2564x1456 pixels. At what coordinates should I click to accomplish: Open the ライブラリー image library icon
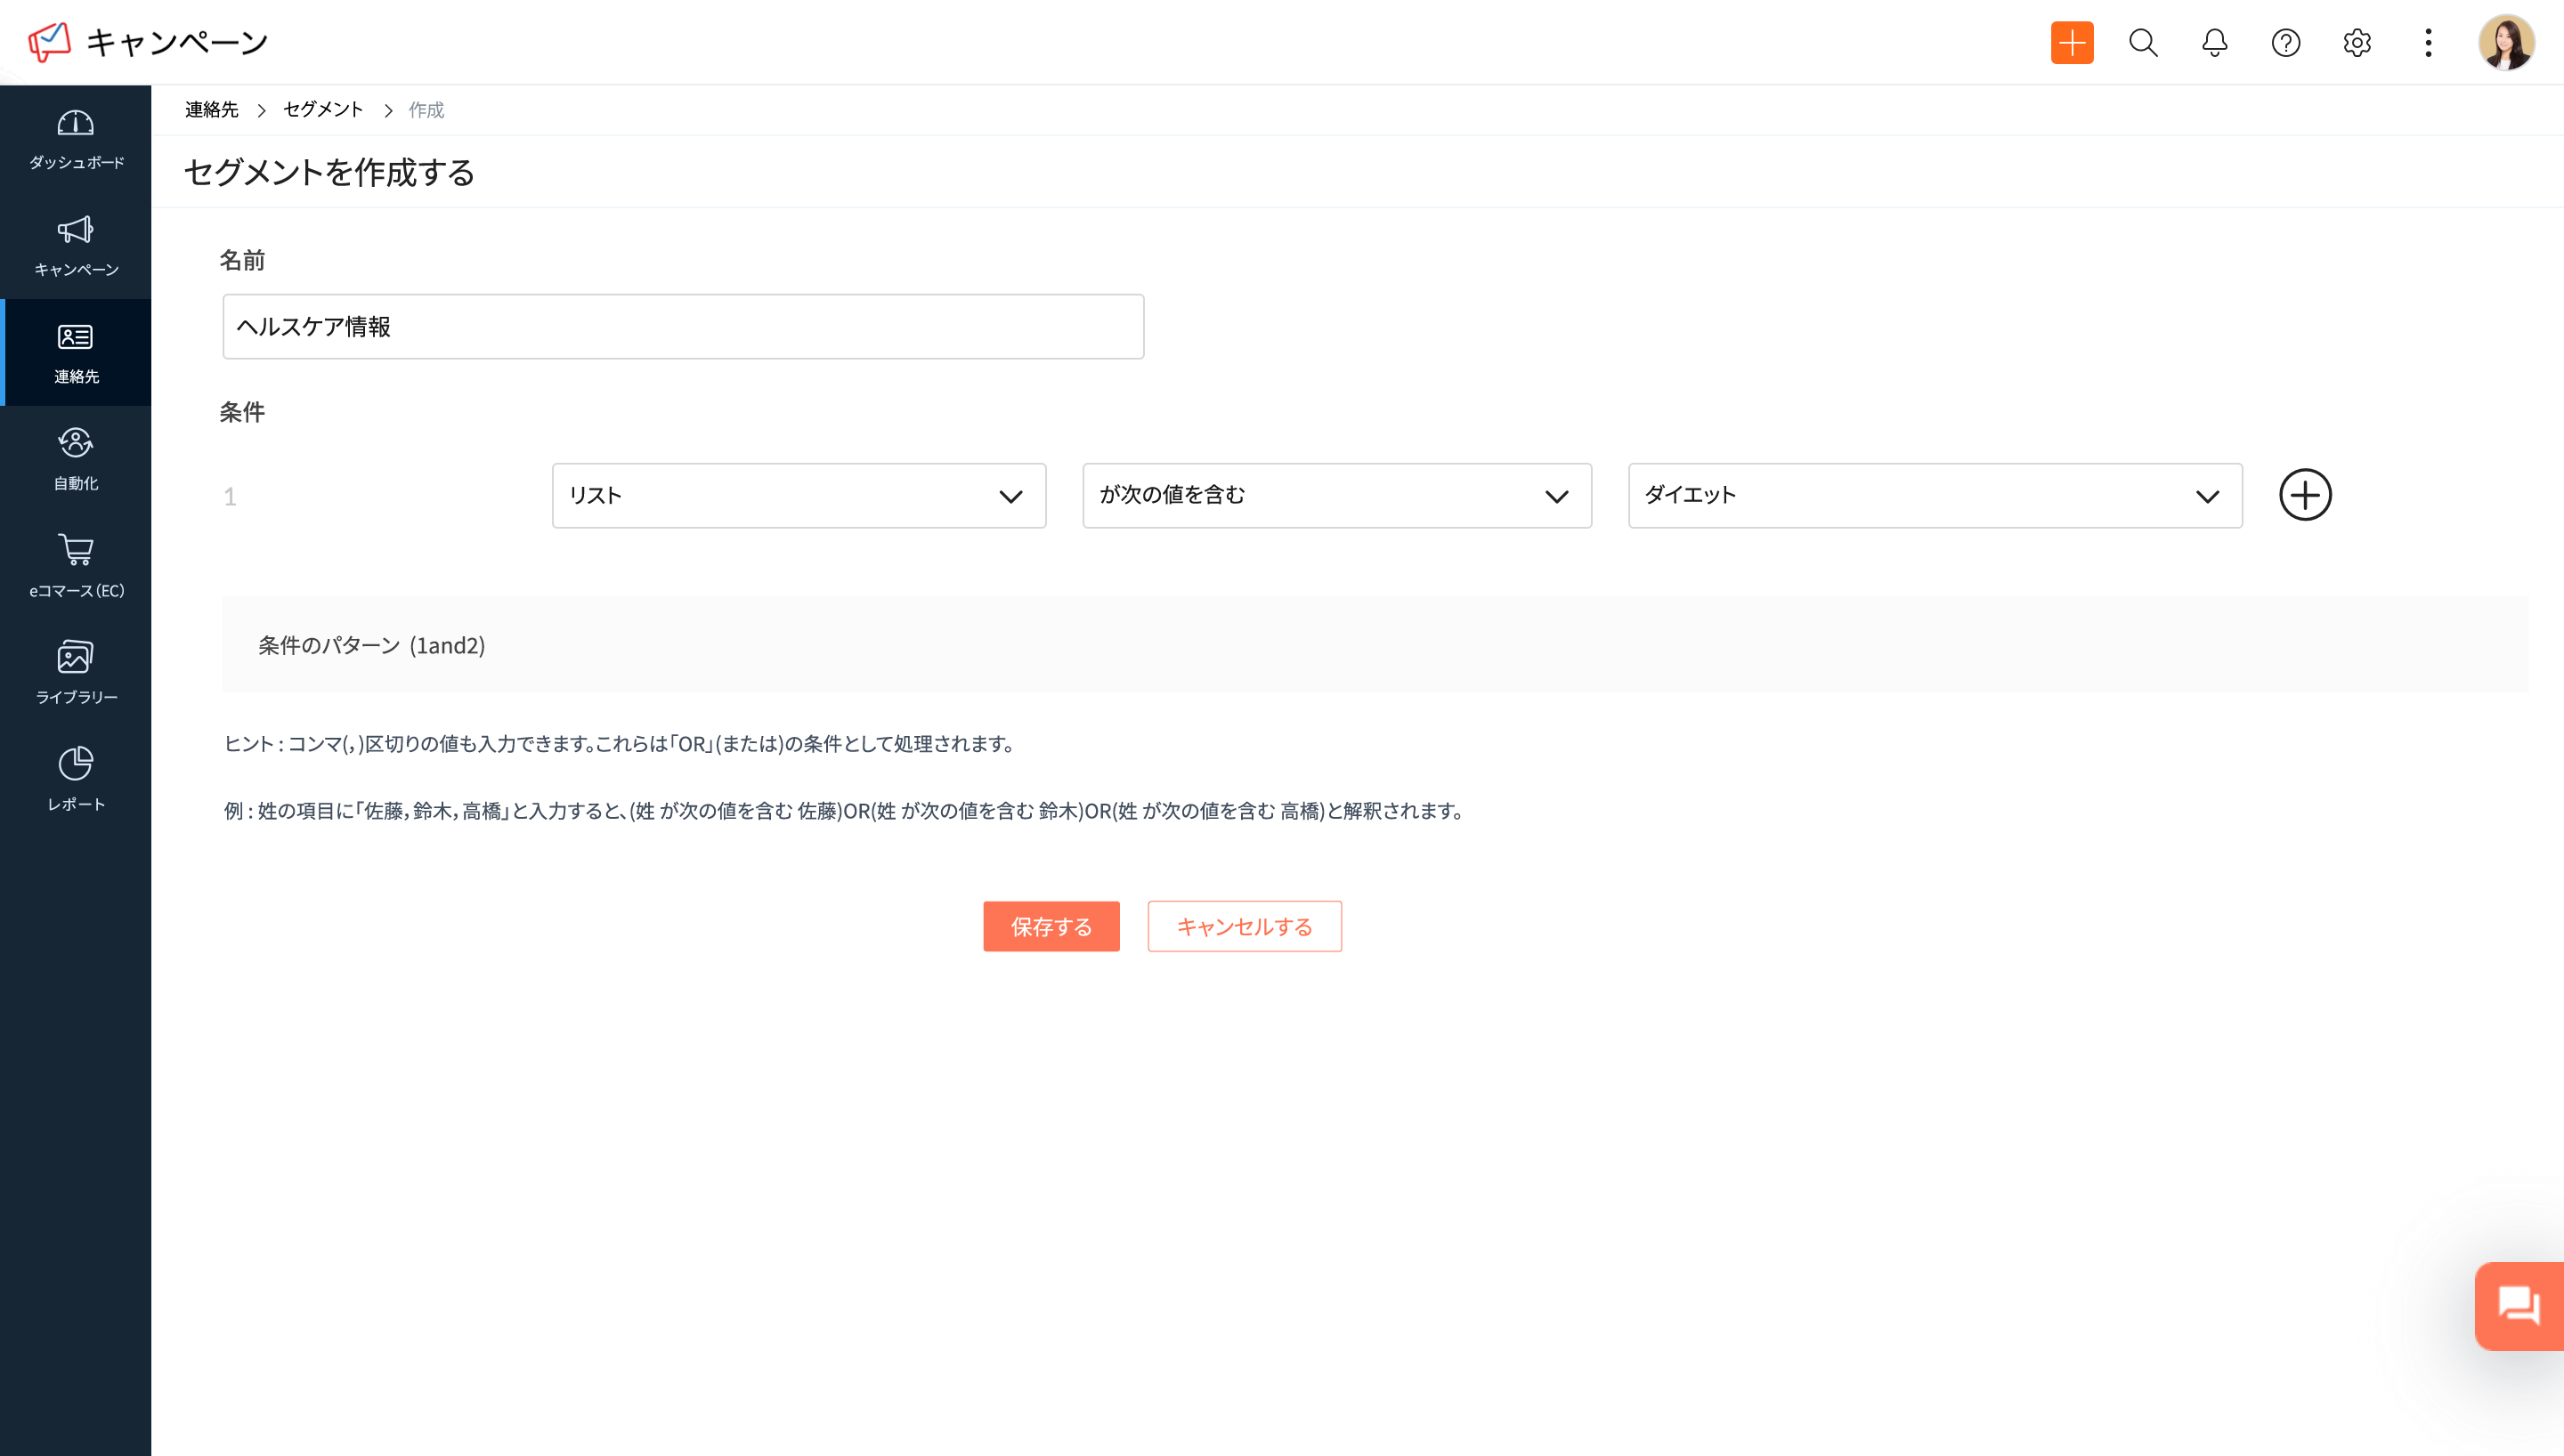[x=76, y=657]
